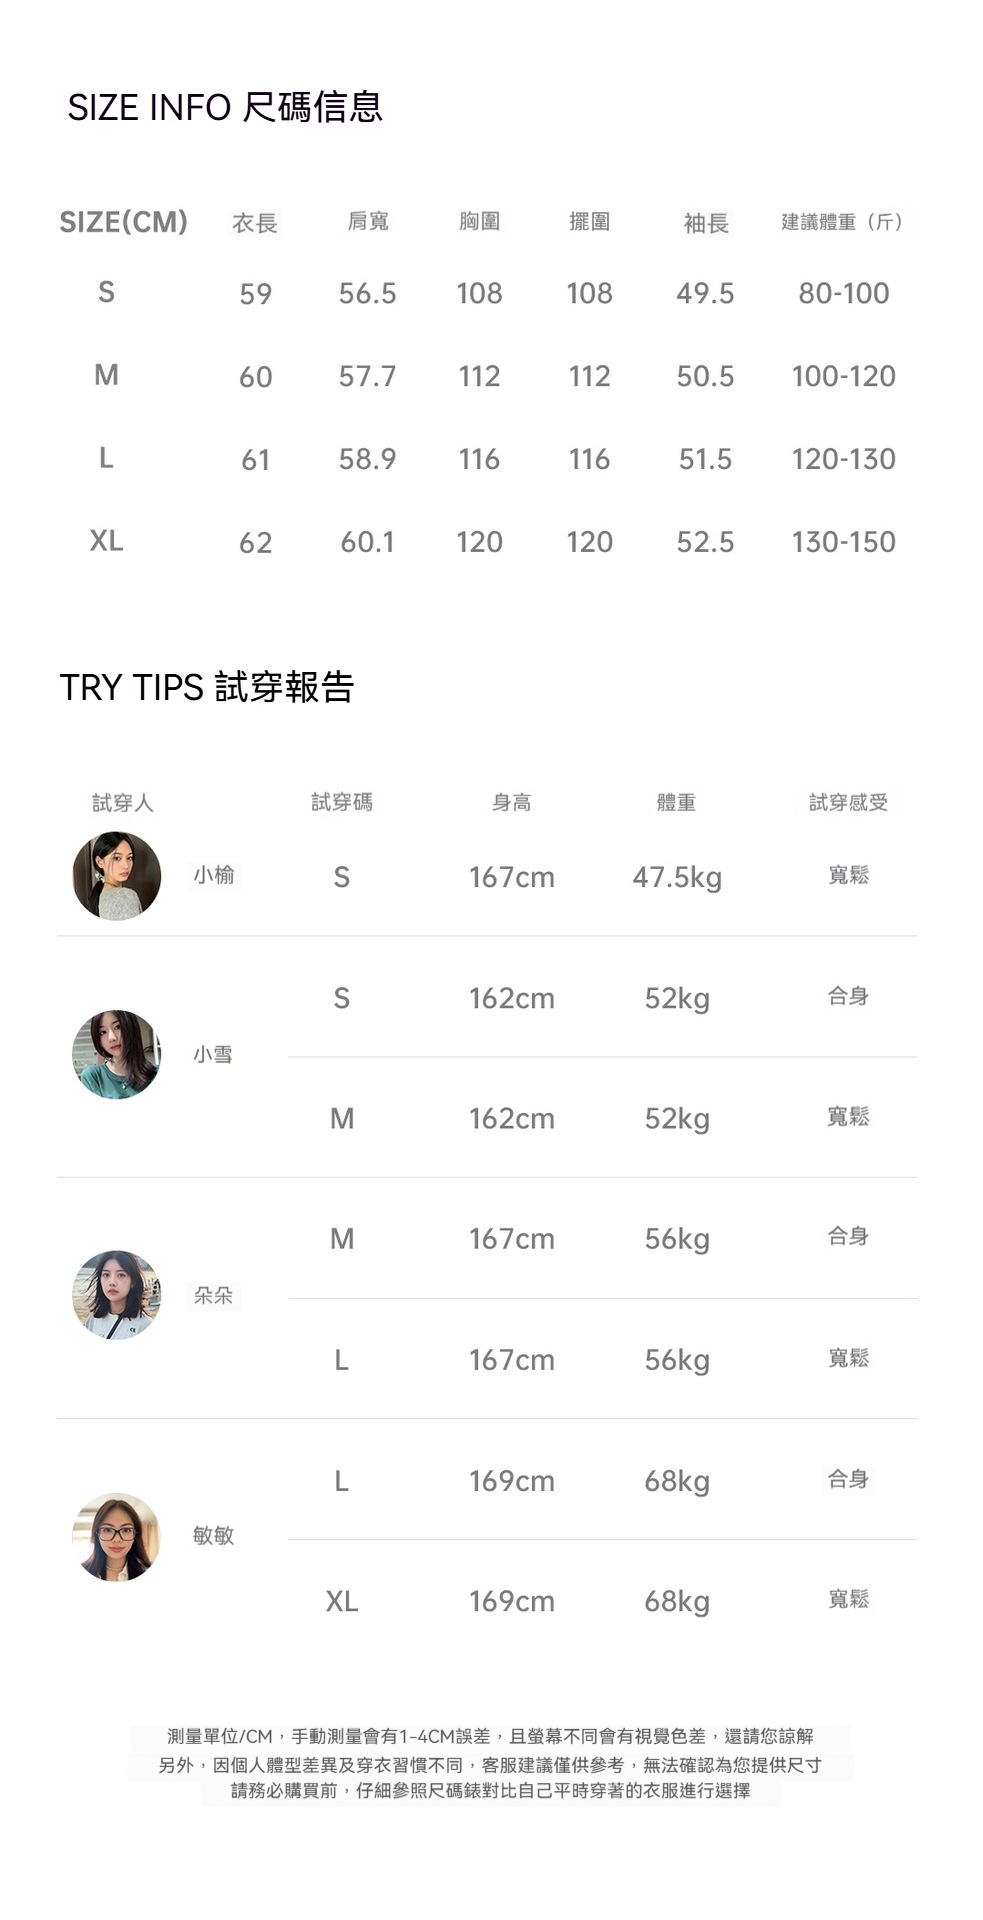
Task: Click 小榆's round avatar photo
Action: [x=117, y=876]
